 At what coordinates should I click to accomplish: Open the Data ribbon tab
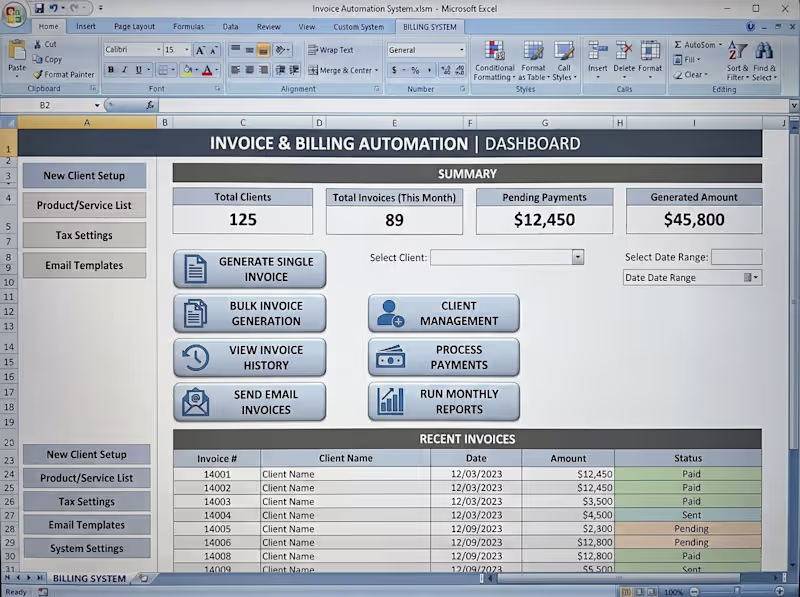point(230,27)
